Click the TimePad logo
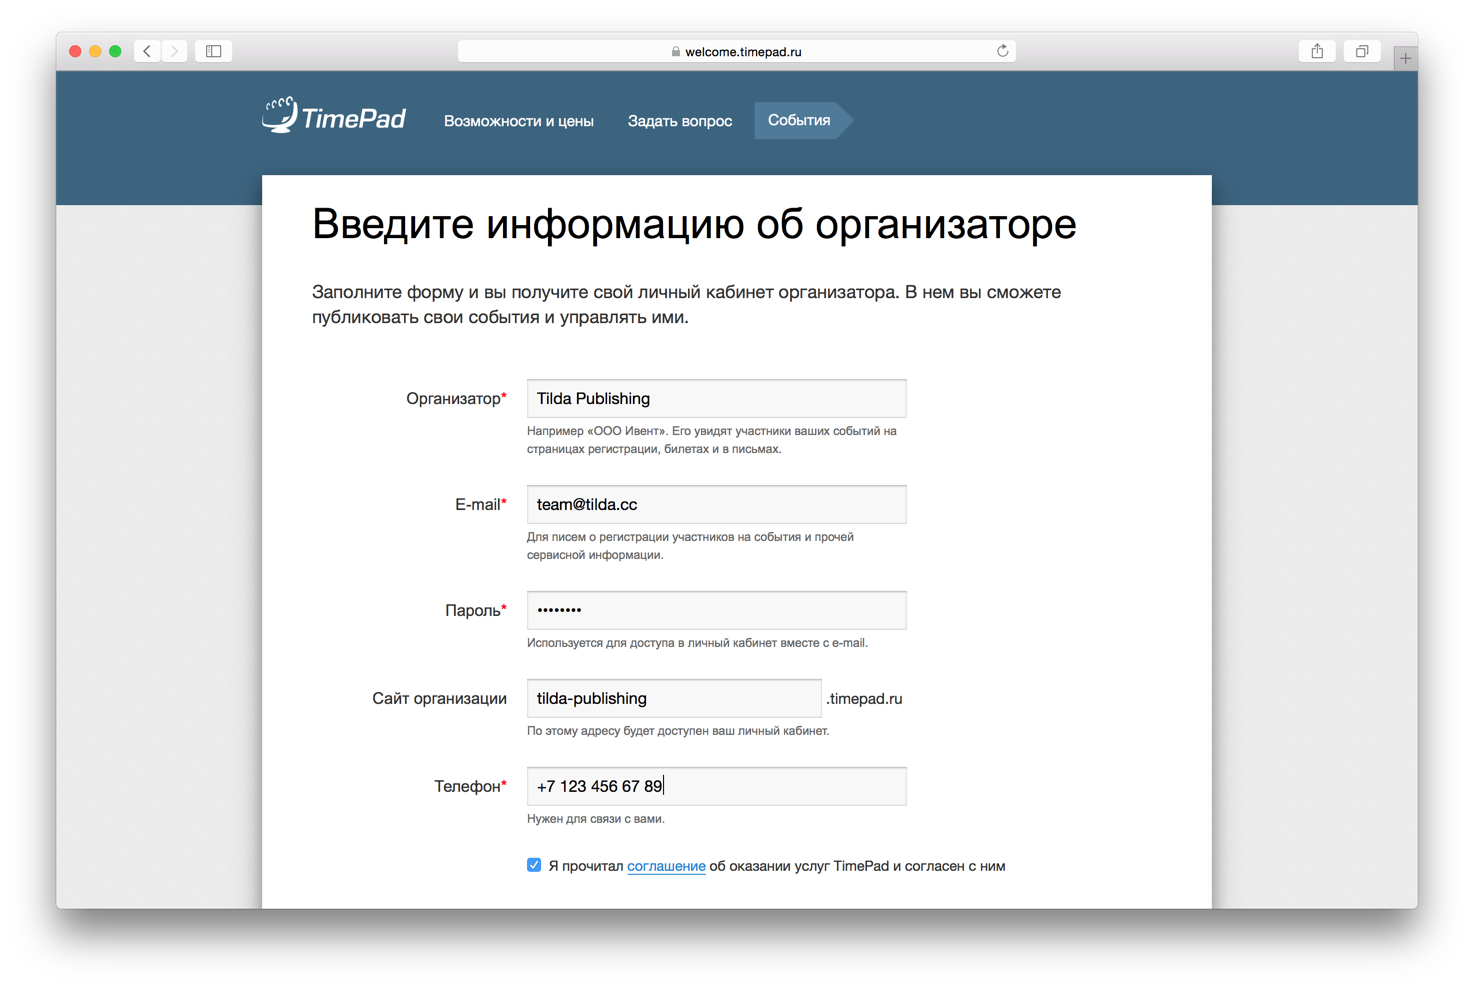 coord(333,115)
